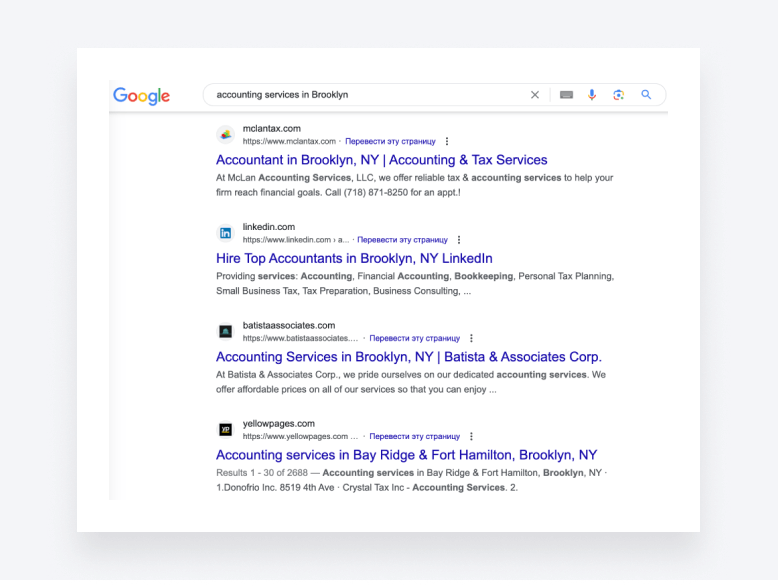Open 'Accountant in Brooklyn, NY' result title
Screen dimensions: 778x586
click(x=381, y=160)
